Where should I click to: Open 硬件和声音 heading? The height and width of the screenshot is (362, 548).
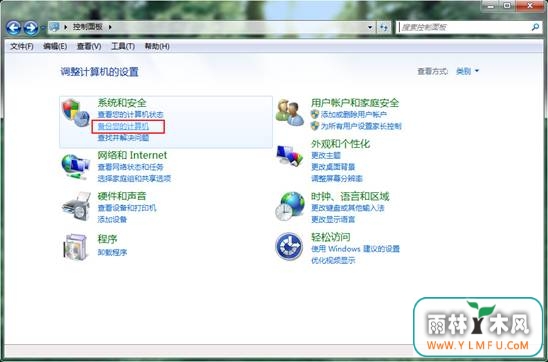(122, 196)
